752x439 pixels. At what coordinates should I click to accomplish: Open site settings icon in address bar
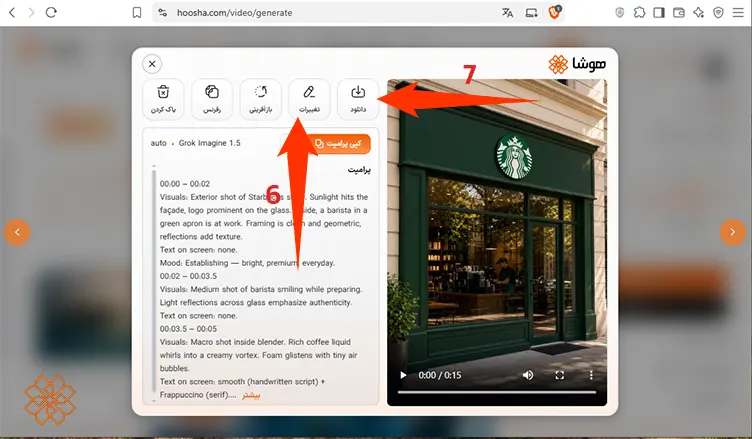(x=163, y=12)
